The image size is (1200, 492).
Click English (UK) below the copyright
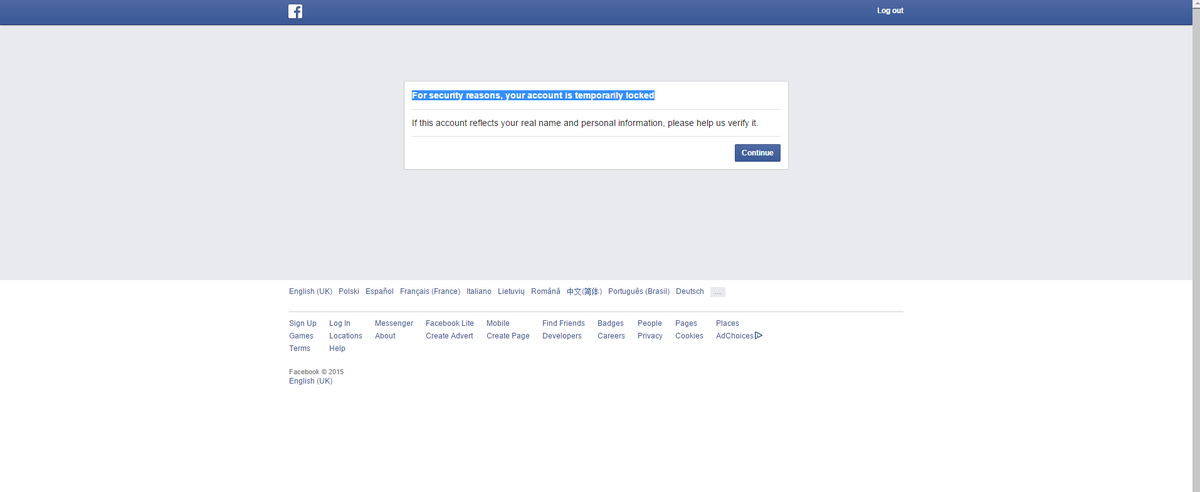coord(311,381)
